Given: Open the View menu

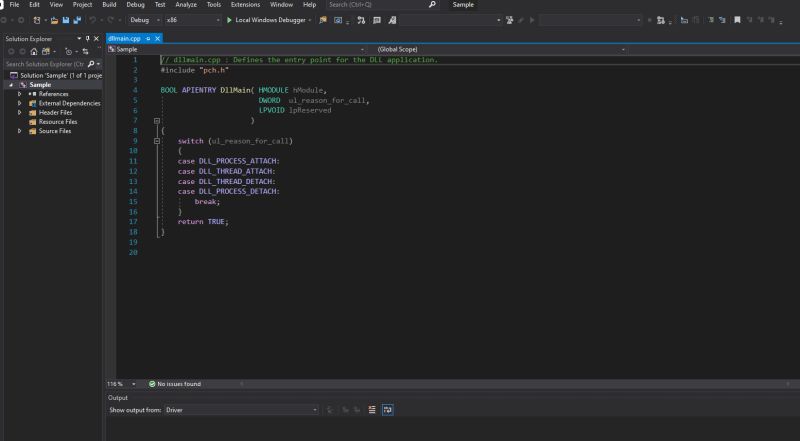Looking at the screenshot, I should (56, 5).
